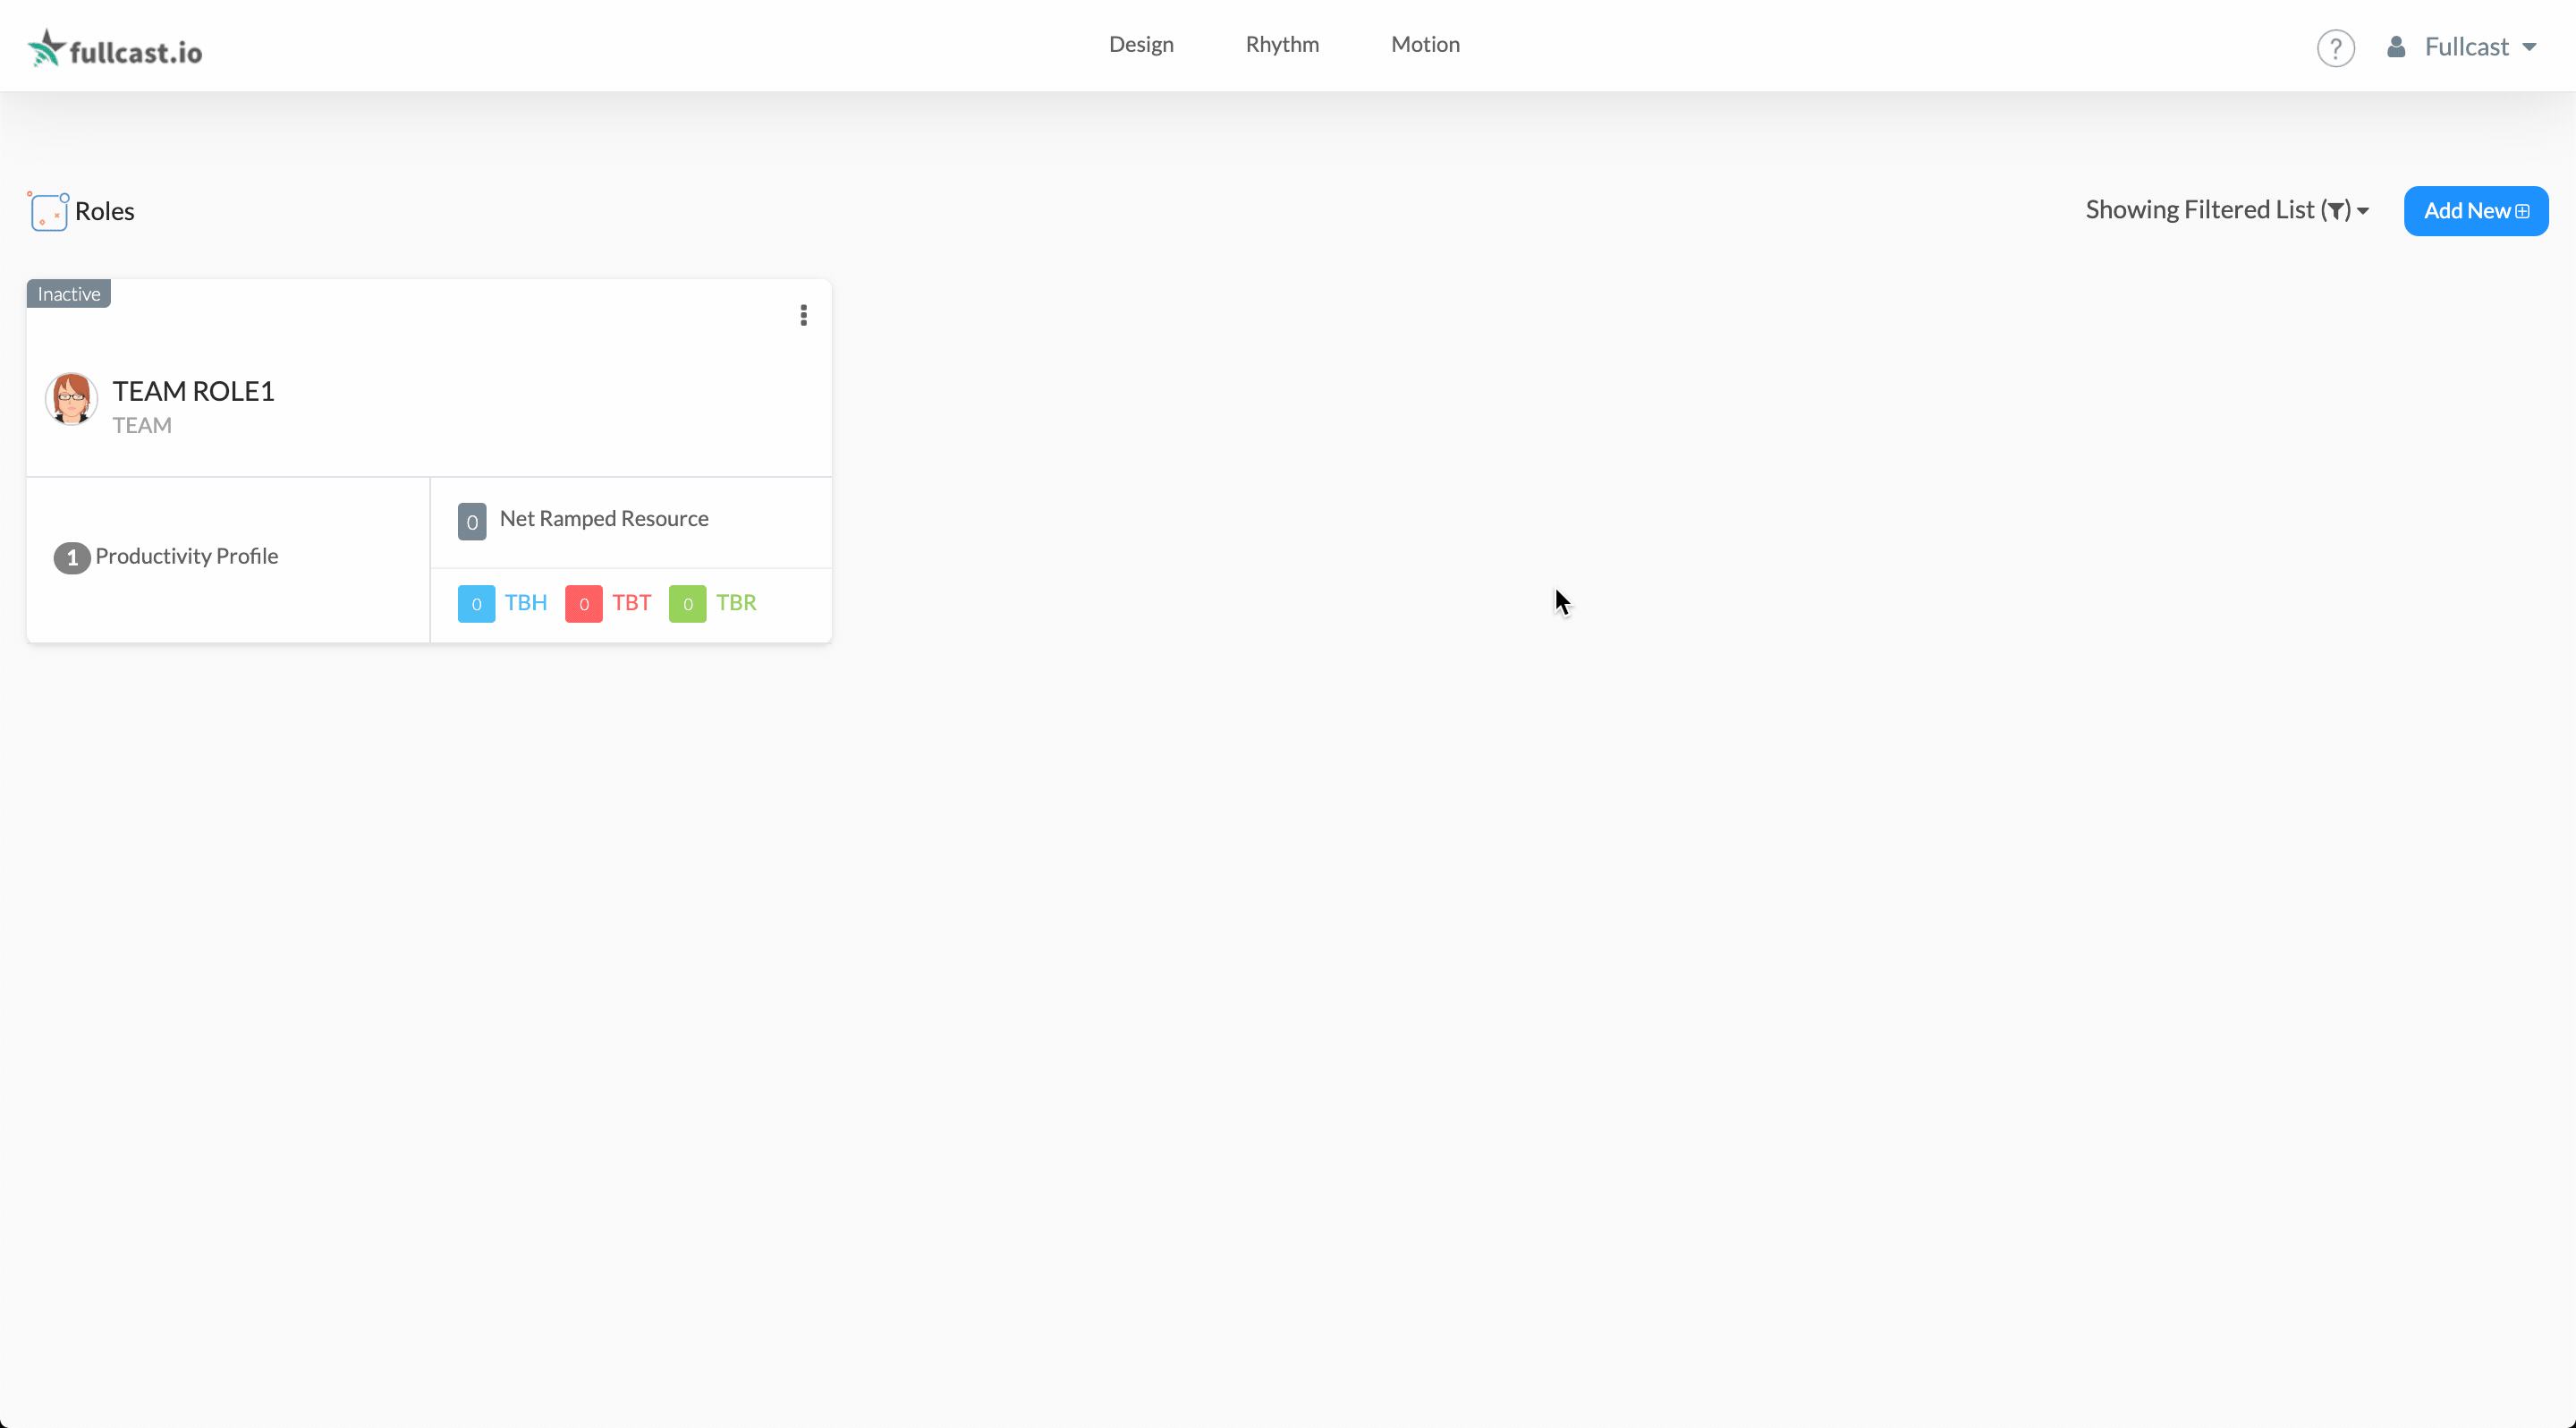Click the TEAM ROLE1 avatar image
Image resolution: width=2576 pixels, height=1428 pixels.
click(x=71, y=399)
